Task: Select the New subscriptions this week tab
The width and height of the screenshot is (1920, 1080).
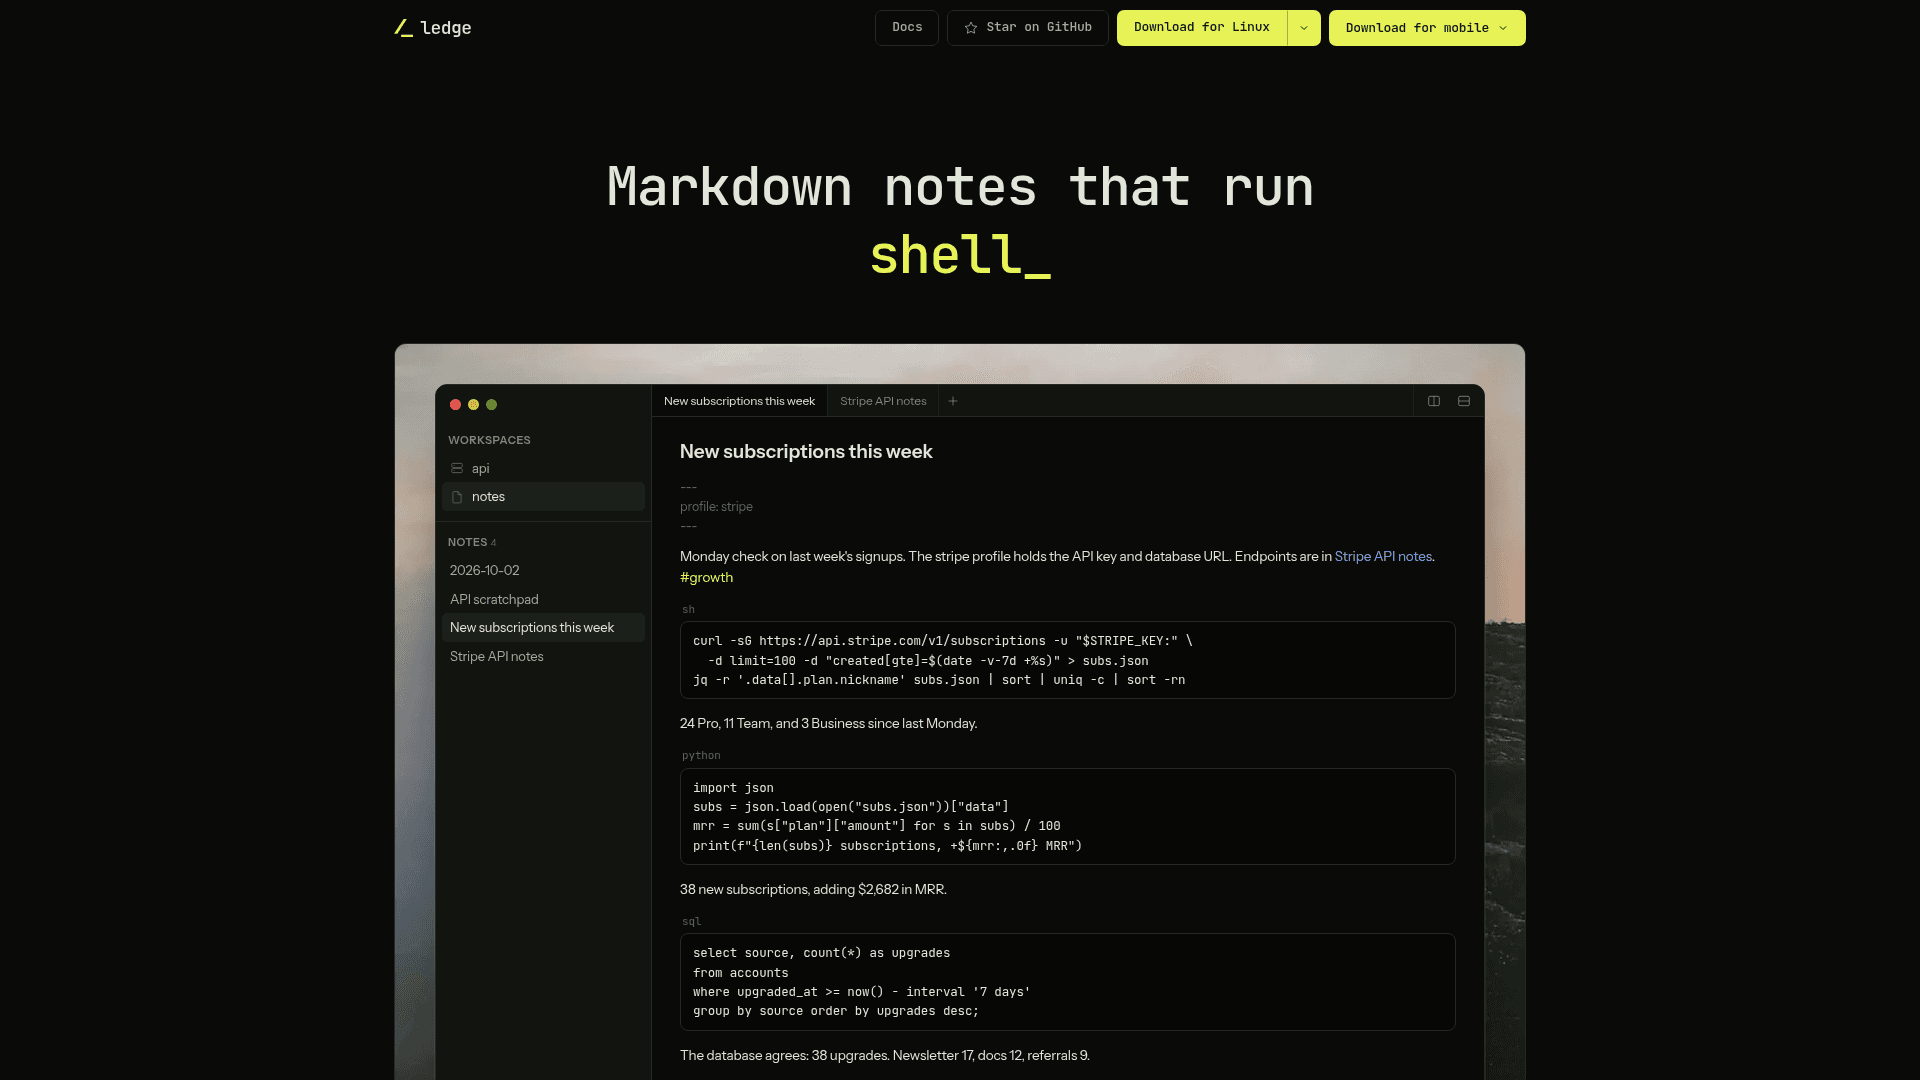Action: [739, 401]
